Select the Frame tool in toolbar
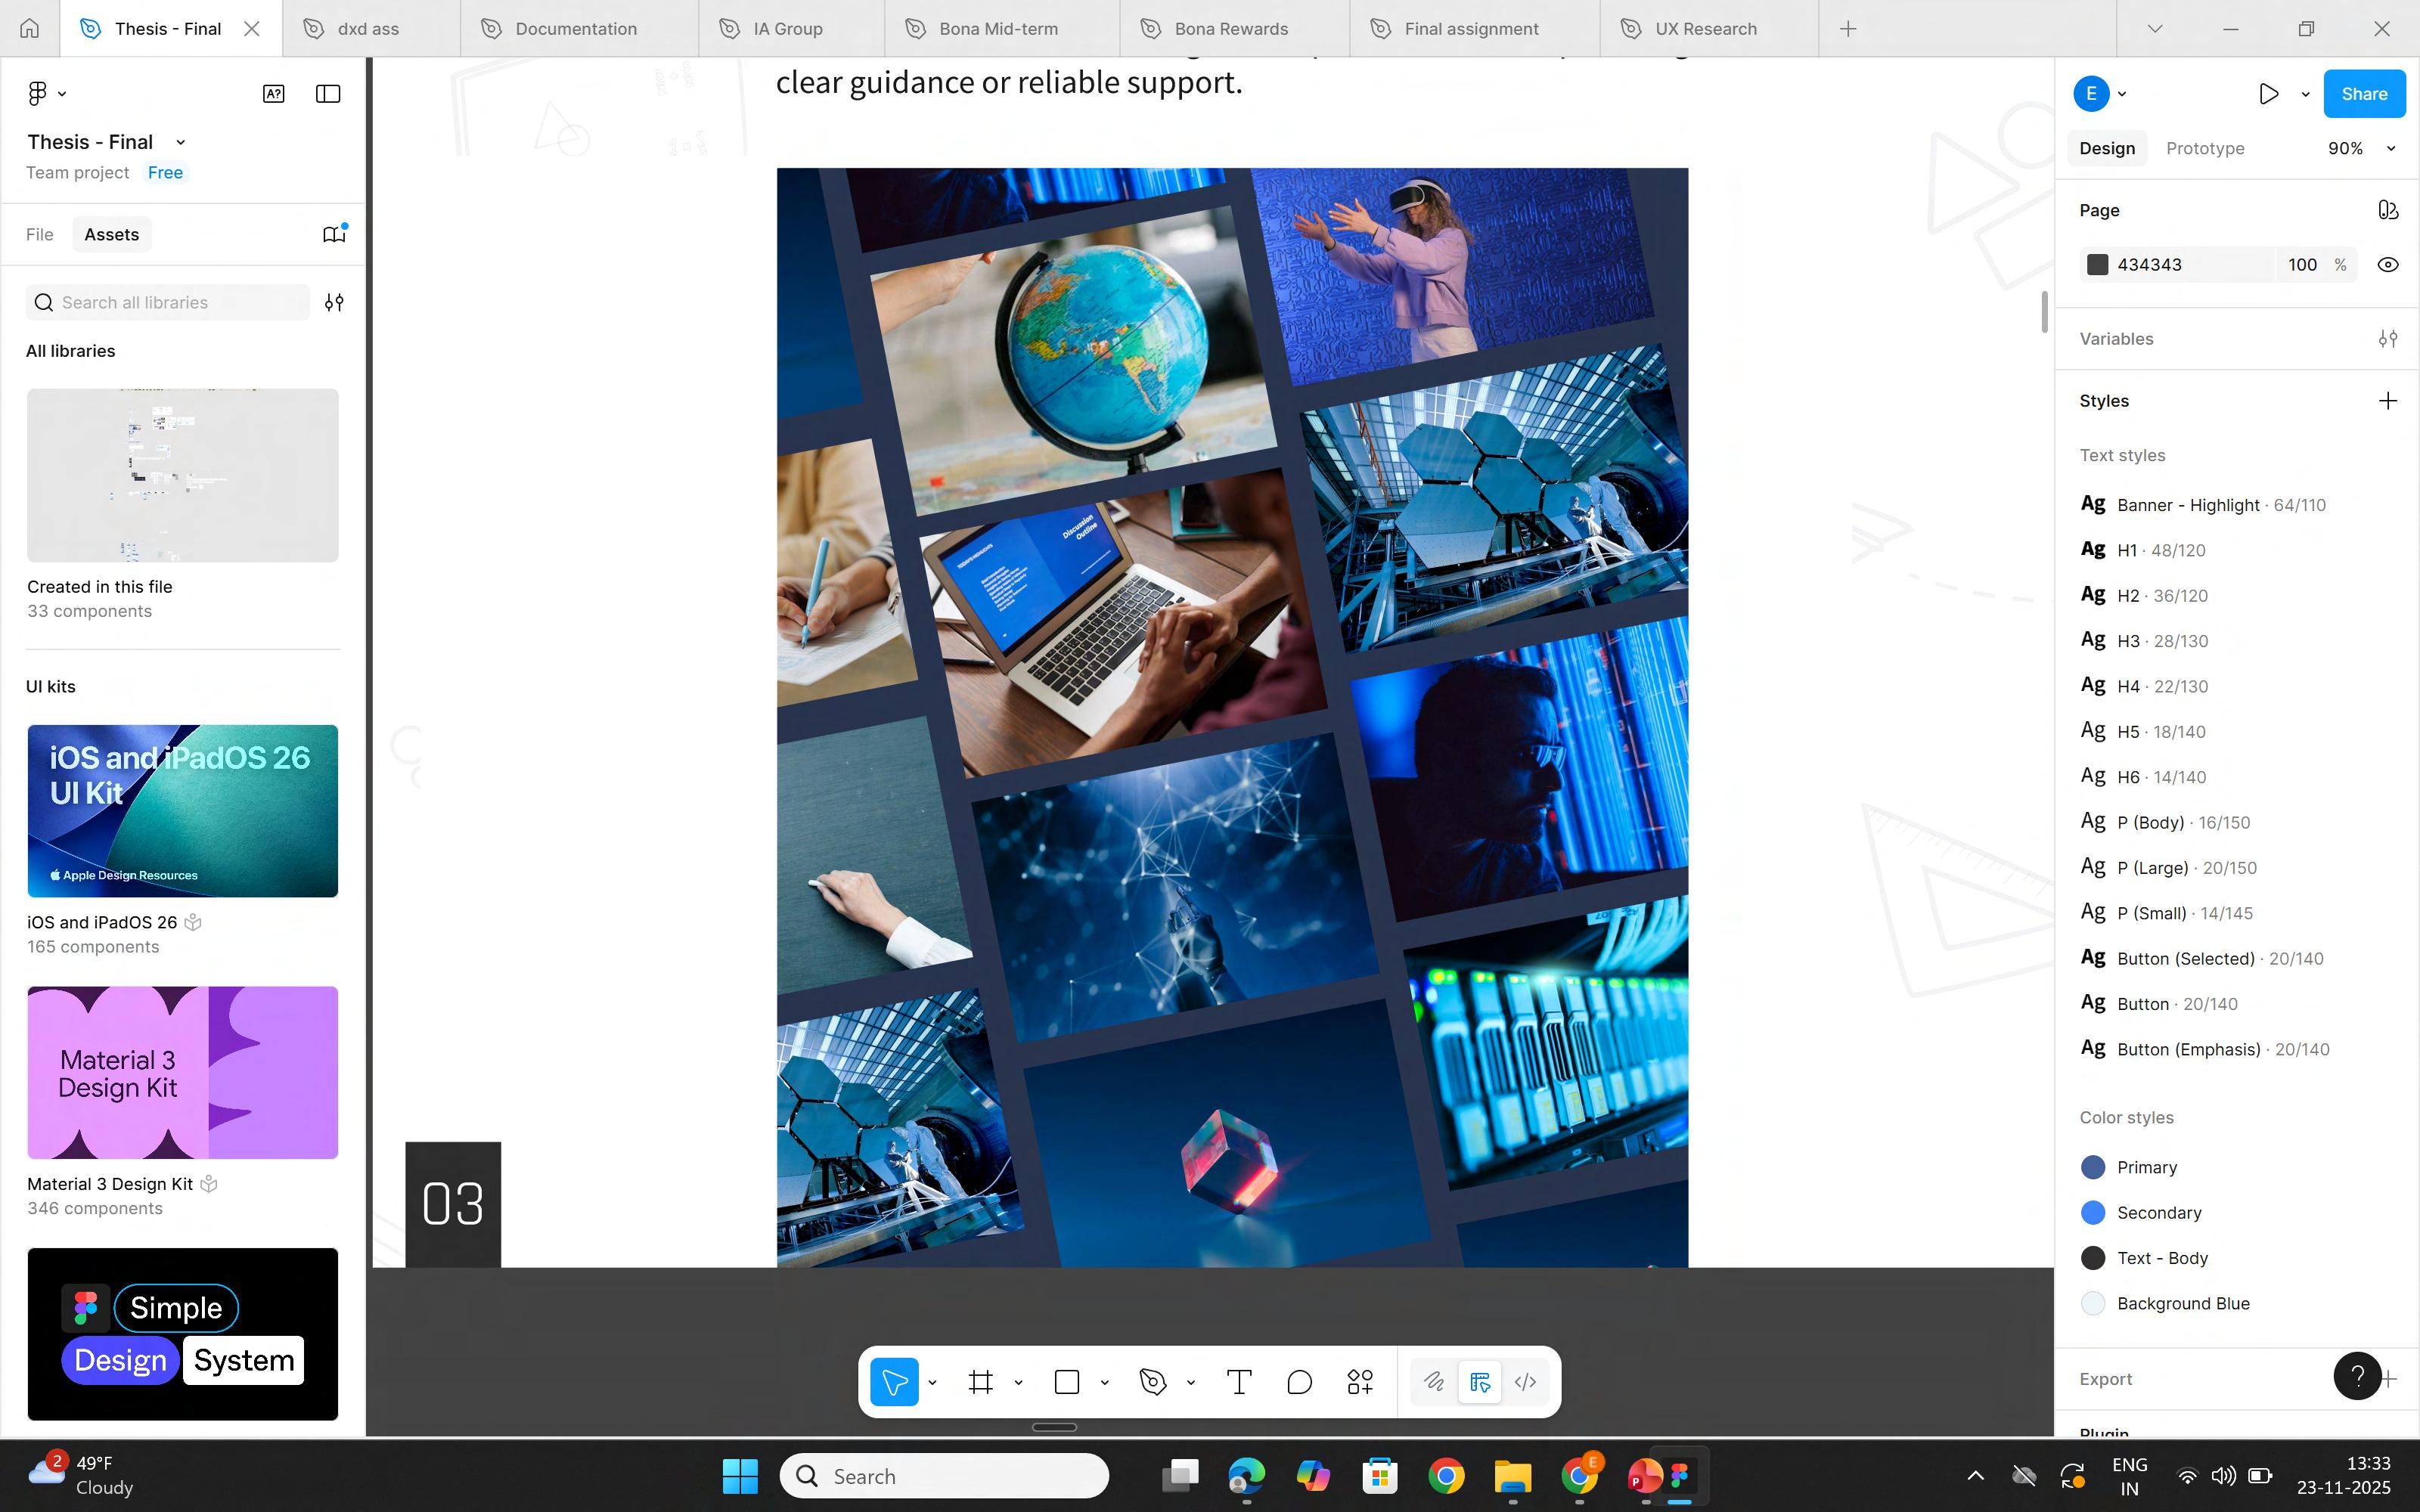The height and width of the screenshot is (1512, 2420). 980,1382
